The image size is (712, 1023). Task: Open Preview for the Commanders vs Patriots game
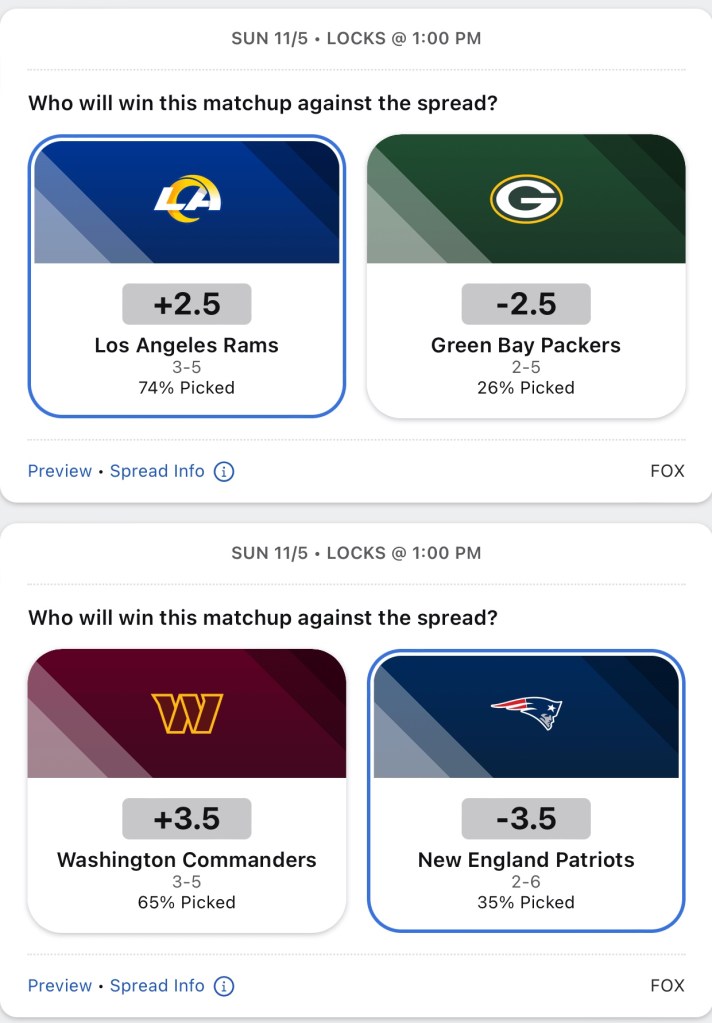(x=60, y=986)
